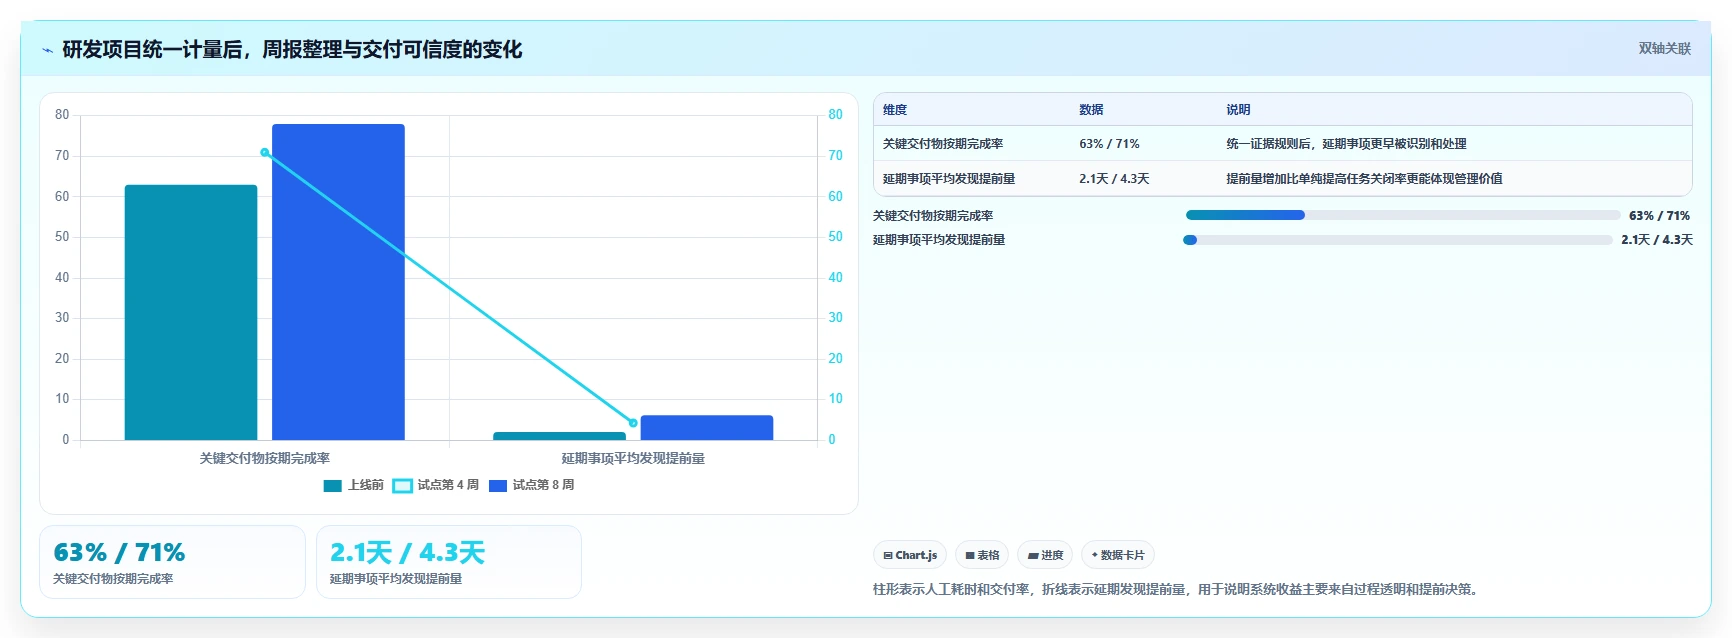Viewport: 1732px width, 638px height.
Task: Click the 上线前 bar for 关键交付物按期完成率
Action: [191, 312]
